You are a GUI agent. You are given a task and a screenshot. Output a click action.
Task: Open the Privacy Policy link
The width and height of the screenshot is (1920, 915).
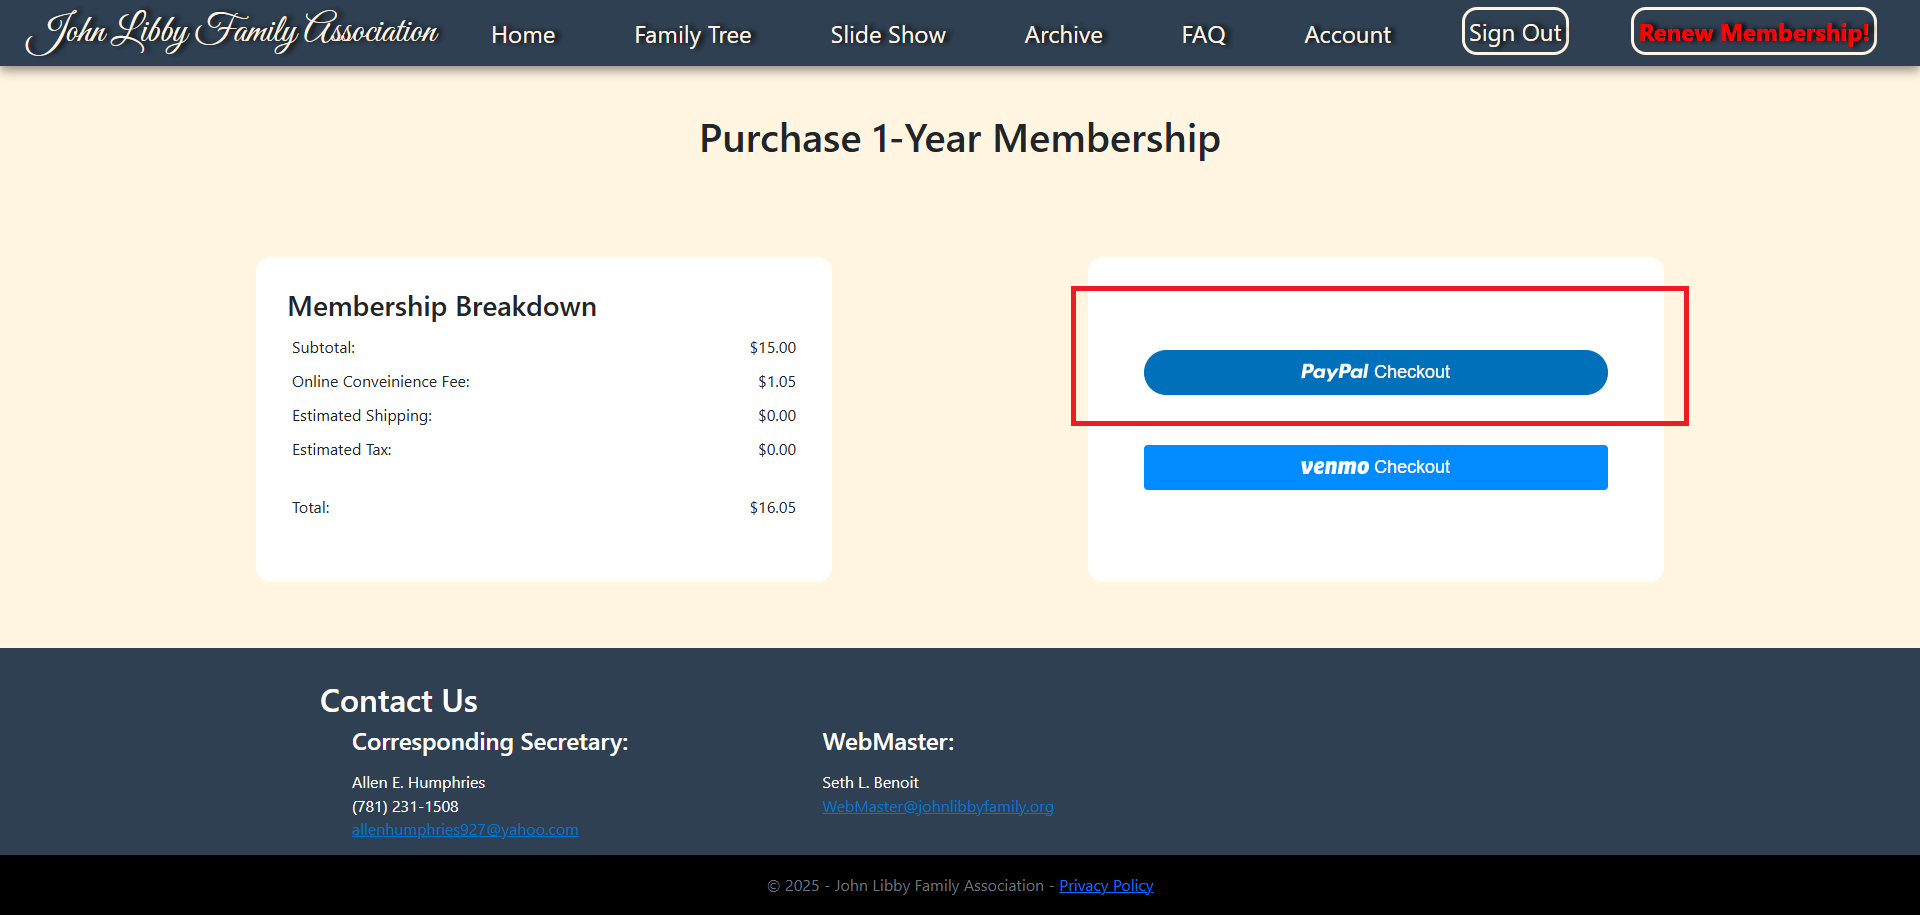coord(1106,886)
